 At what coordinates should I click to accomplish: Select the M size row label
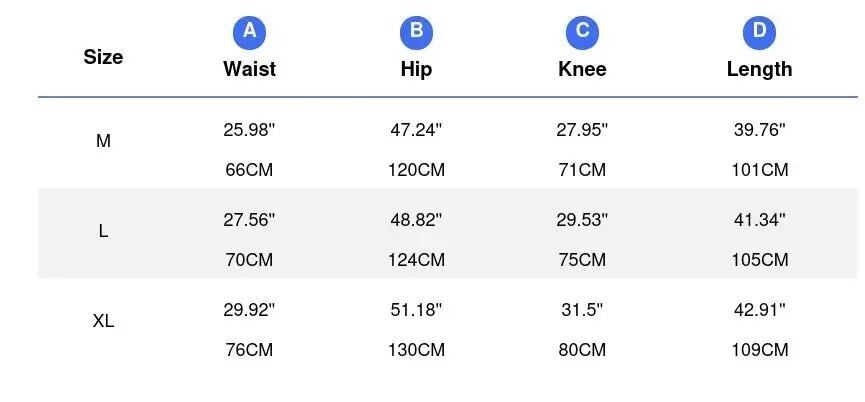click(x=103, y=142)
